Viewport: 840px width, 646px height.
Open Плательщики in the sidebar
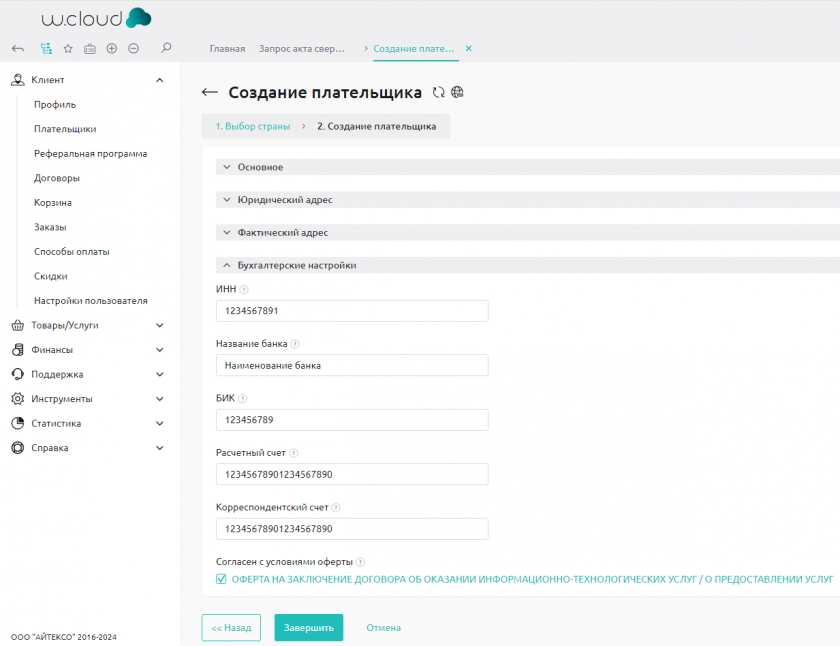pyautogui.click(x=65, y=129)
